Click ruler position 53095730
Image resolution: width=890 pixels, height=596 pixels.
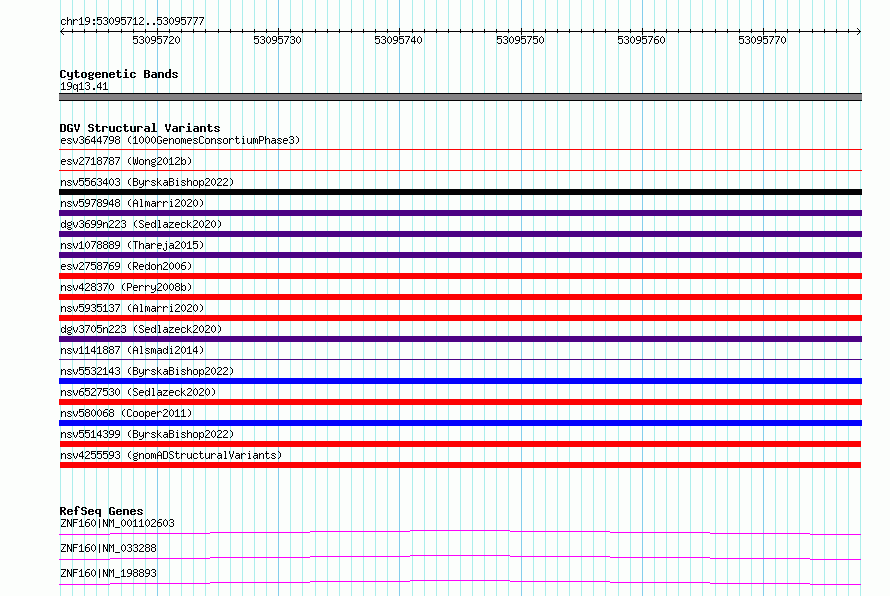pos(277,40)
